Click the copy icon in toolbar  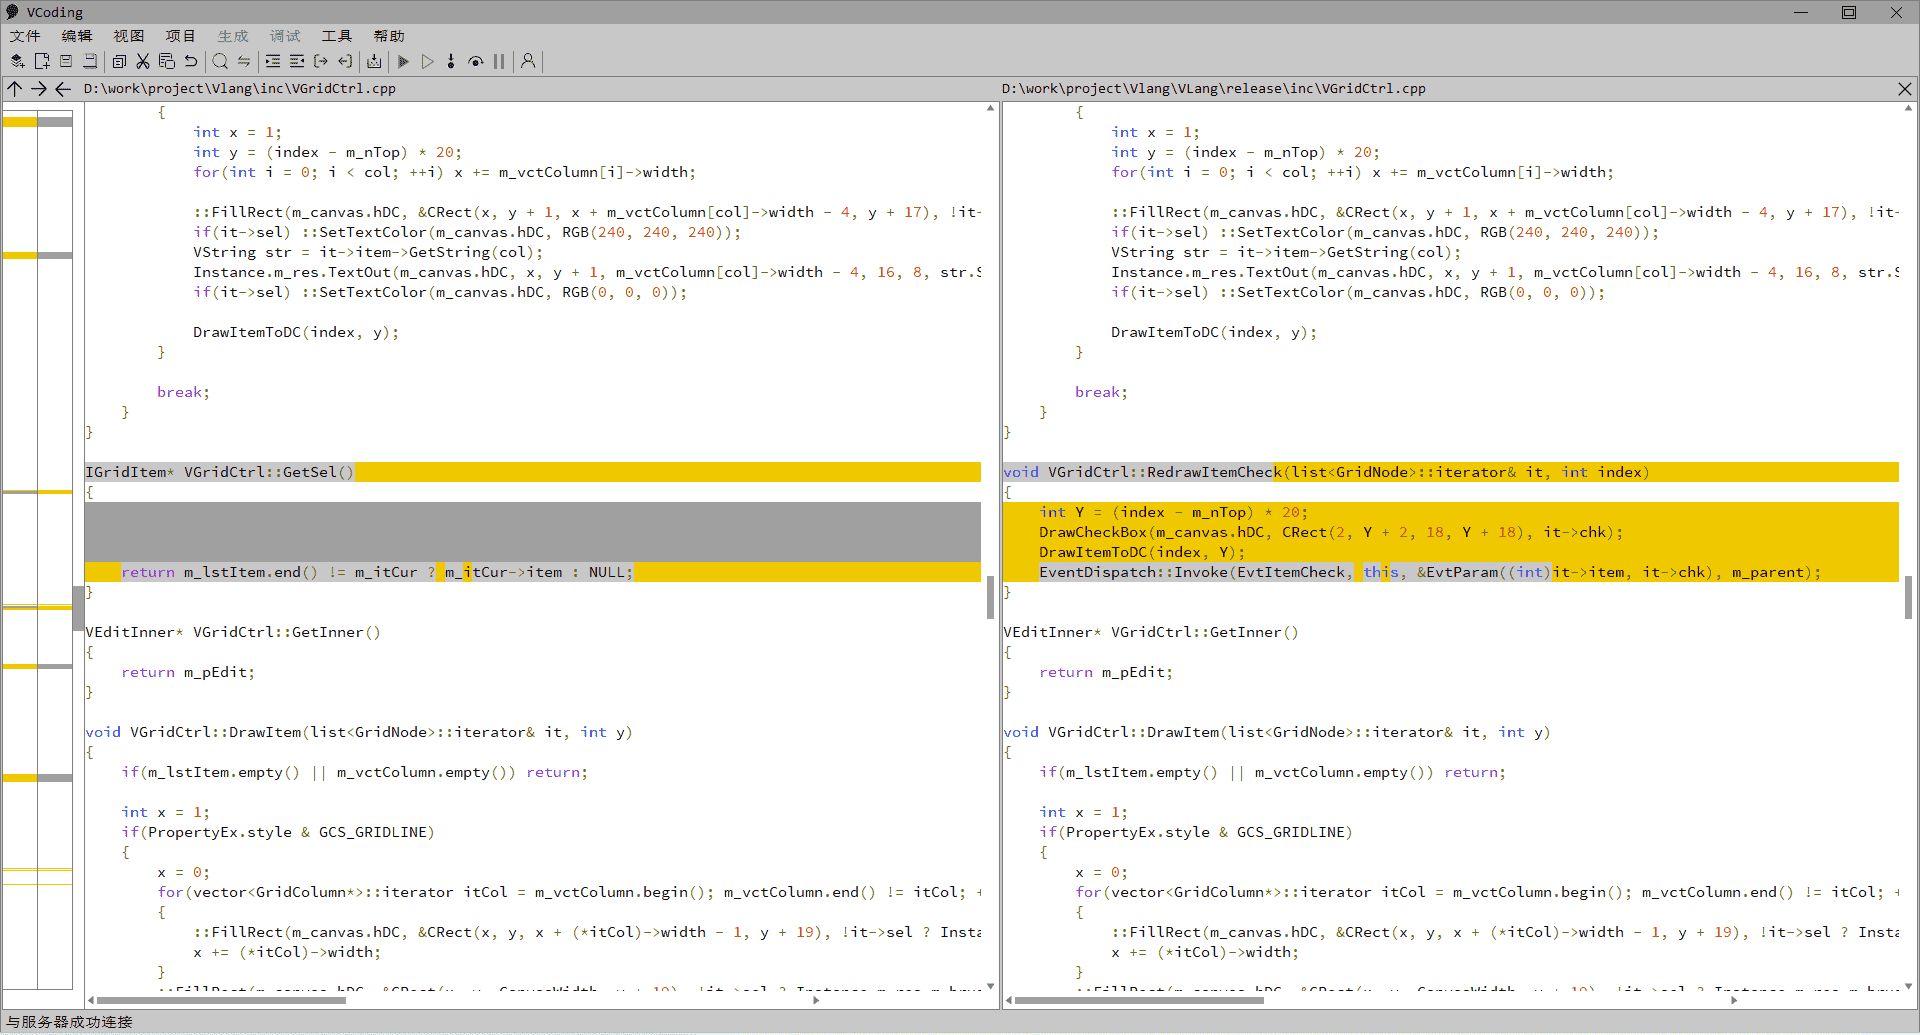point(119,61)
